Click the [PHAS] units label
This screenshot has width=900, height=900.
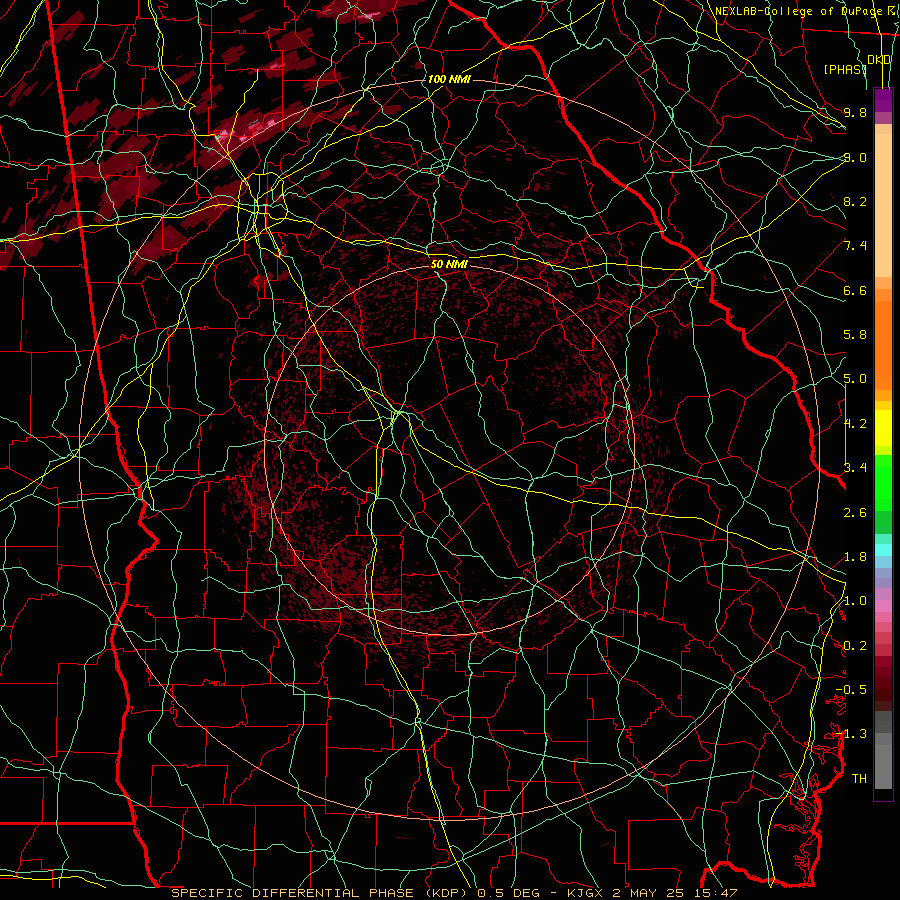845,69
